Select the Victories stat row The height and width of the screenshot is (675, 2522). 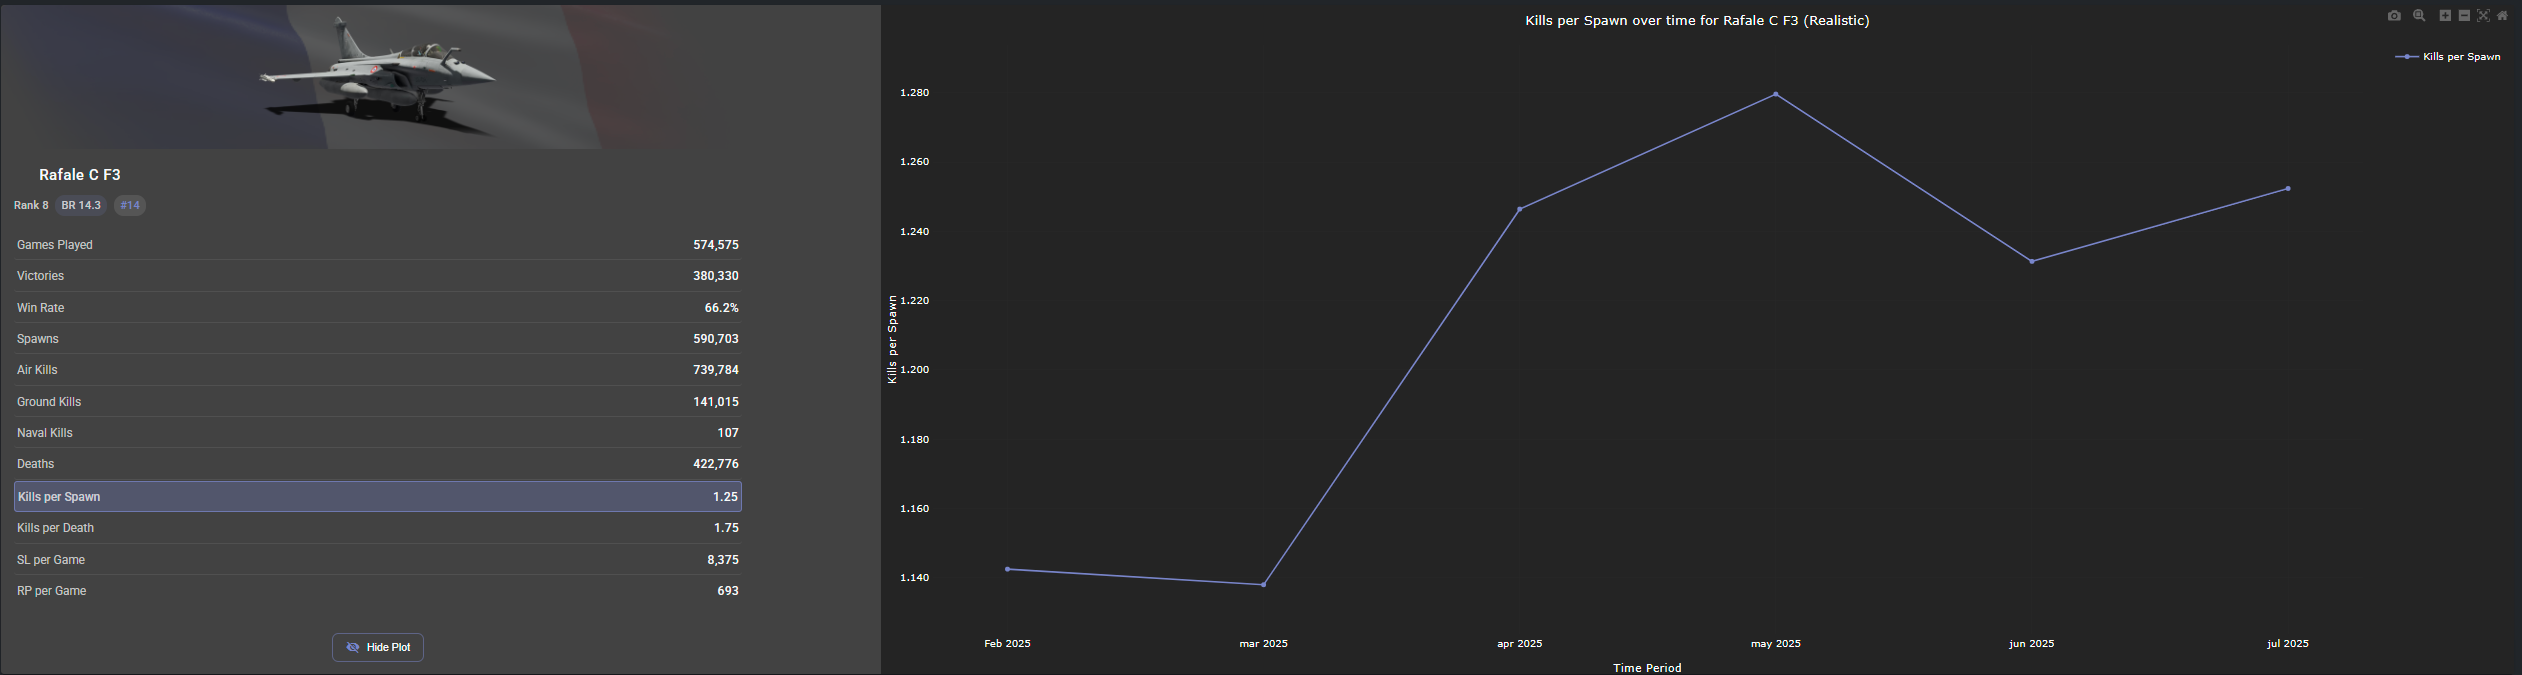(378, 276)
